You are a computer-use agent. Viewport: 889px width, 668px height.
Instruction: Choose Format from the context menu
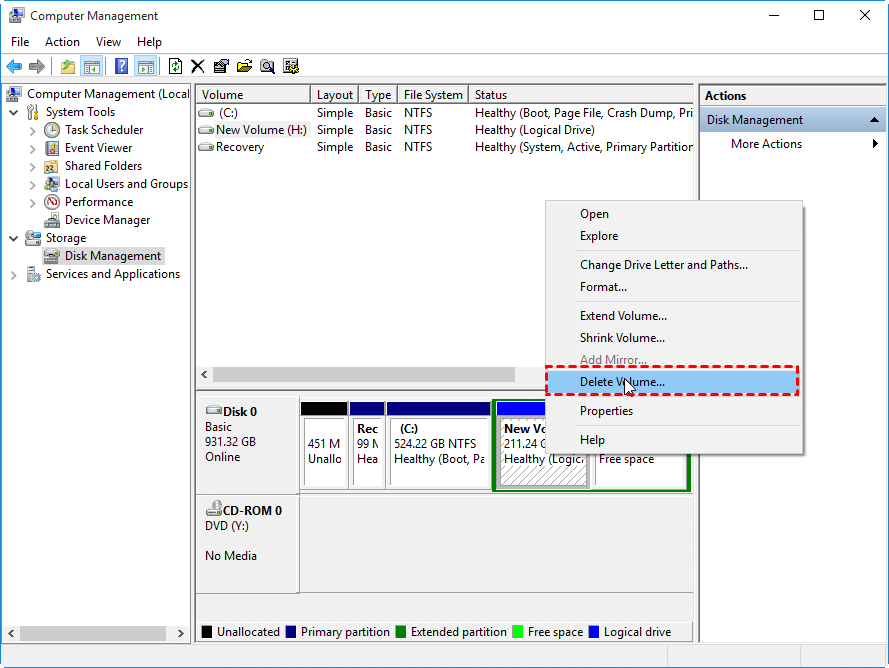pyautogui.click(x=674, y=287)
